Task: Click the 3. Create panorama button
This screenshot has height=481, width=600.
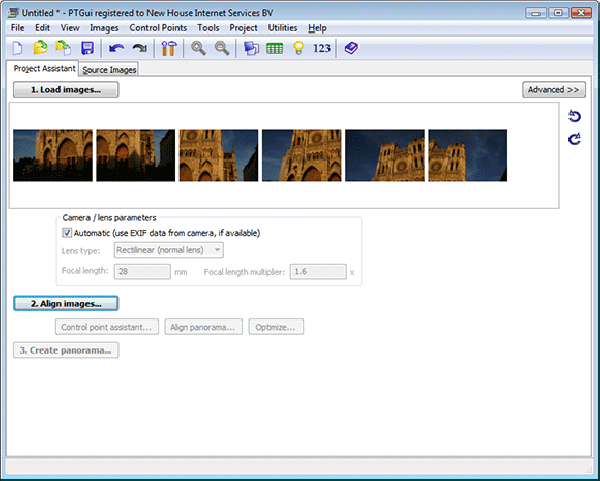Action: (66, 351)
